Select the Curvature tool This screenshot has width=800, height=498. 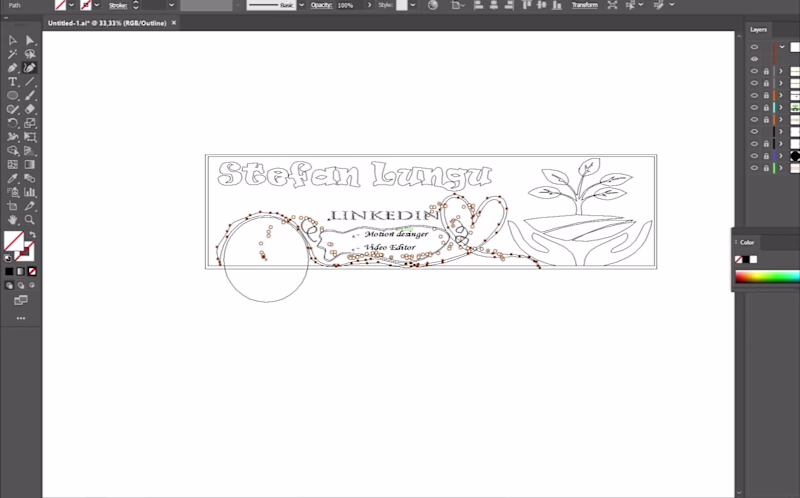click(30, 68)
